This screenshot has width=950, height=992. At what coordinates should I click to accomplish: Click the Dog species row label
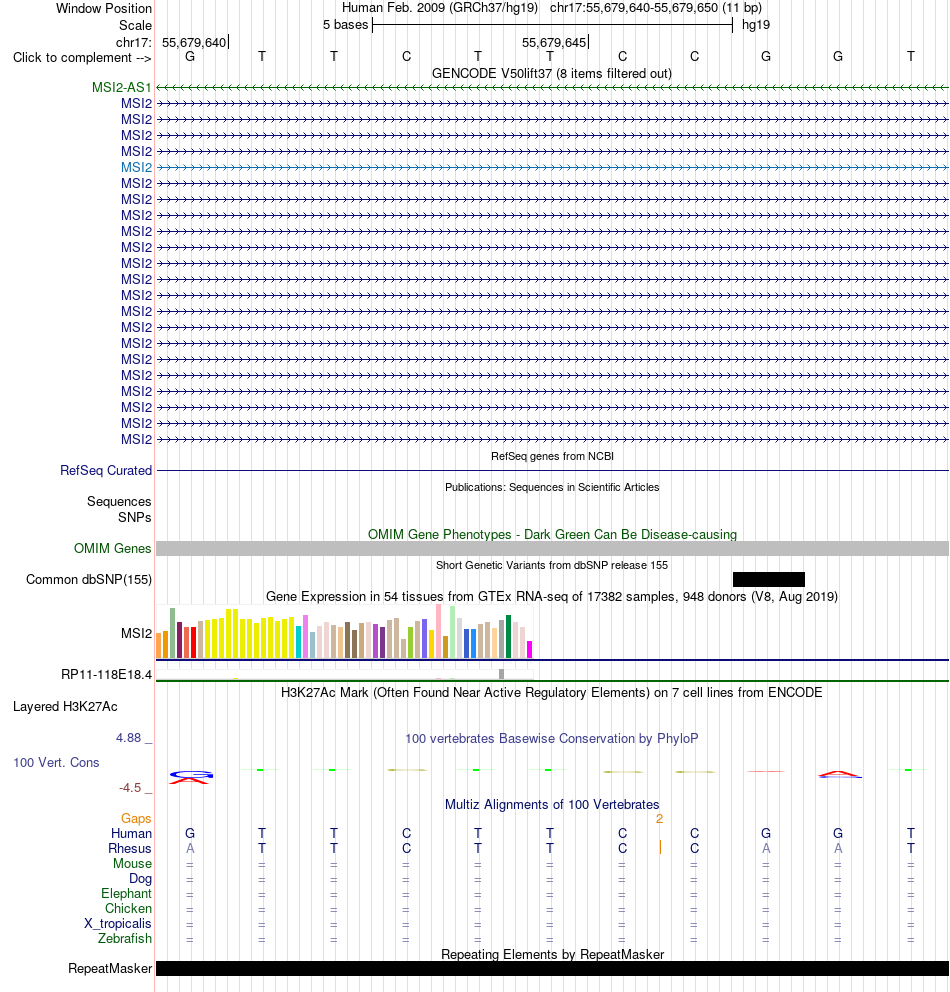140,878
